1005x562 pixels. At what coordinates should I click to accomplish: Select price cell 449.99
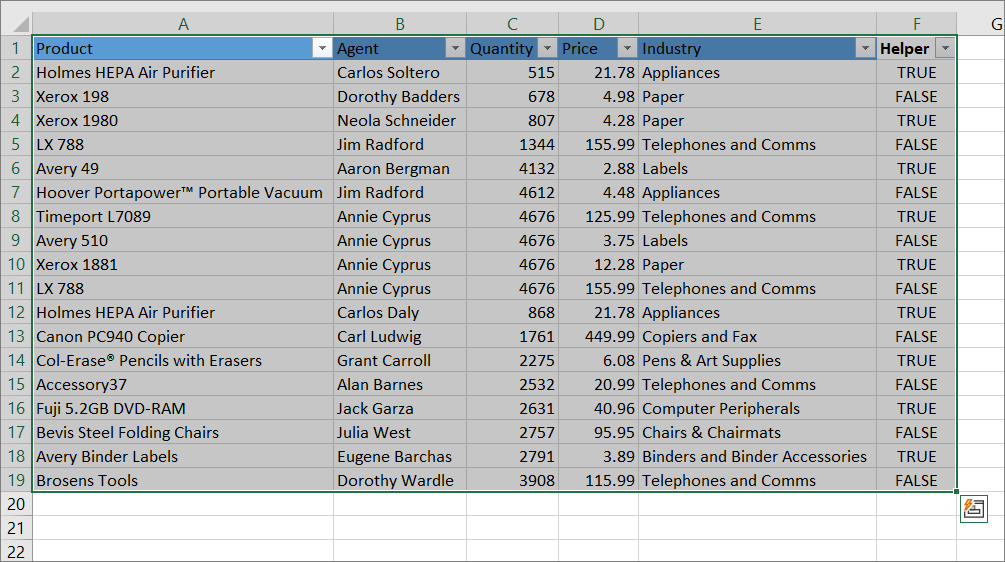pyautogui.click(x=599, y=336)
